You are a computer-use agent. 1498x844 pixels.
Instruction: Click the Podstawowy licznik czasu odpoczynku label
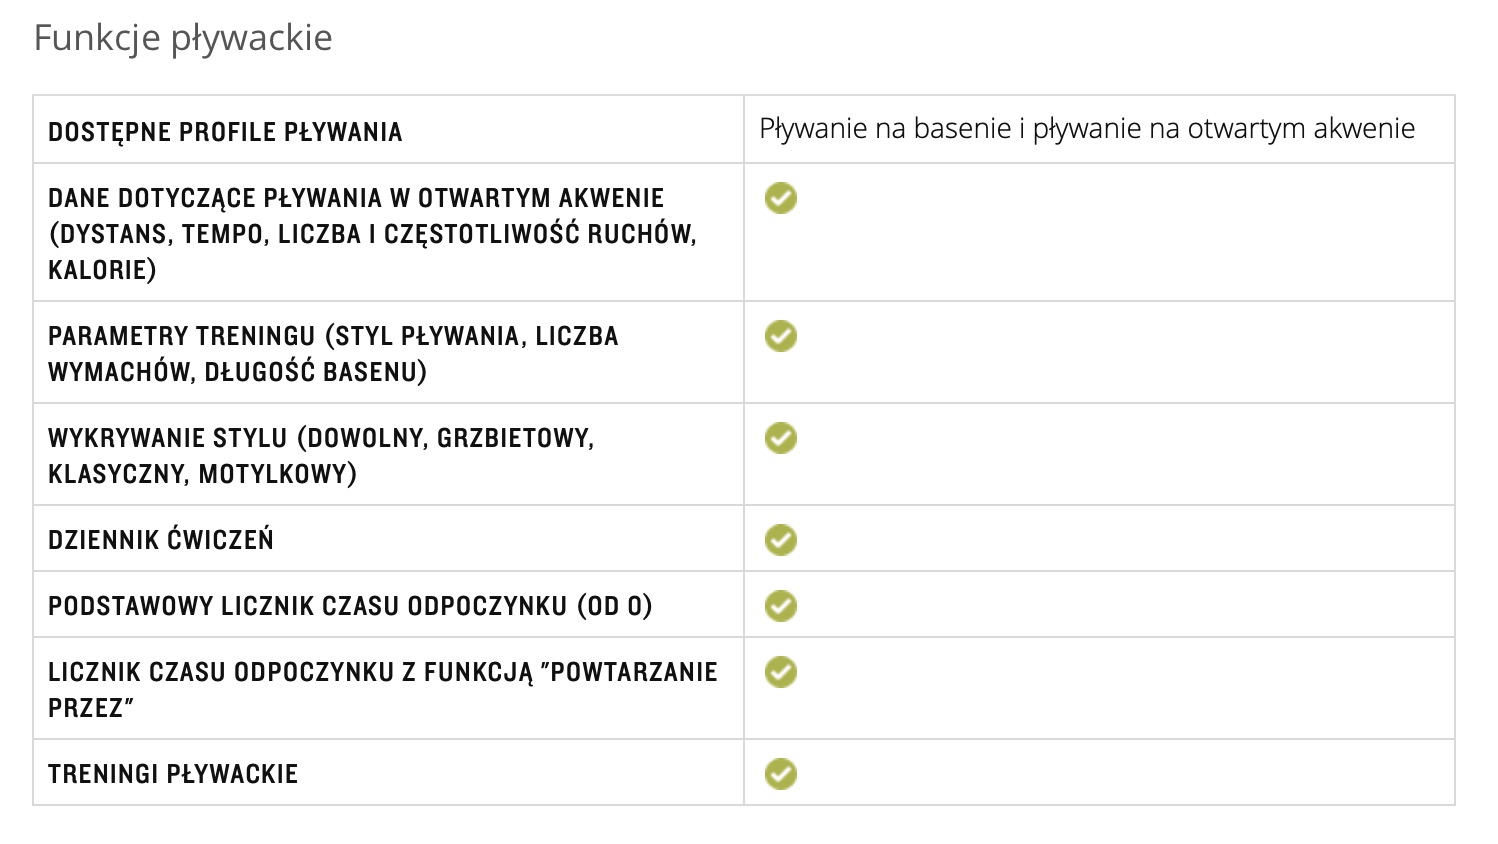(350, 606)
